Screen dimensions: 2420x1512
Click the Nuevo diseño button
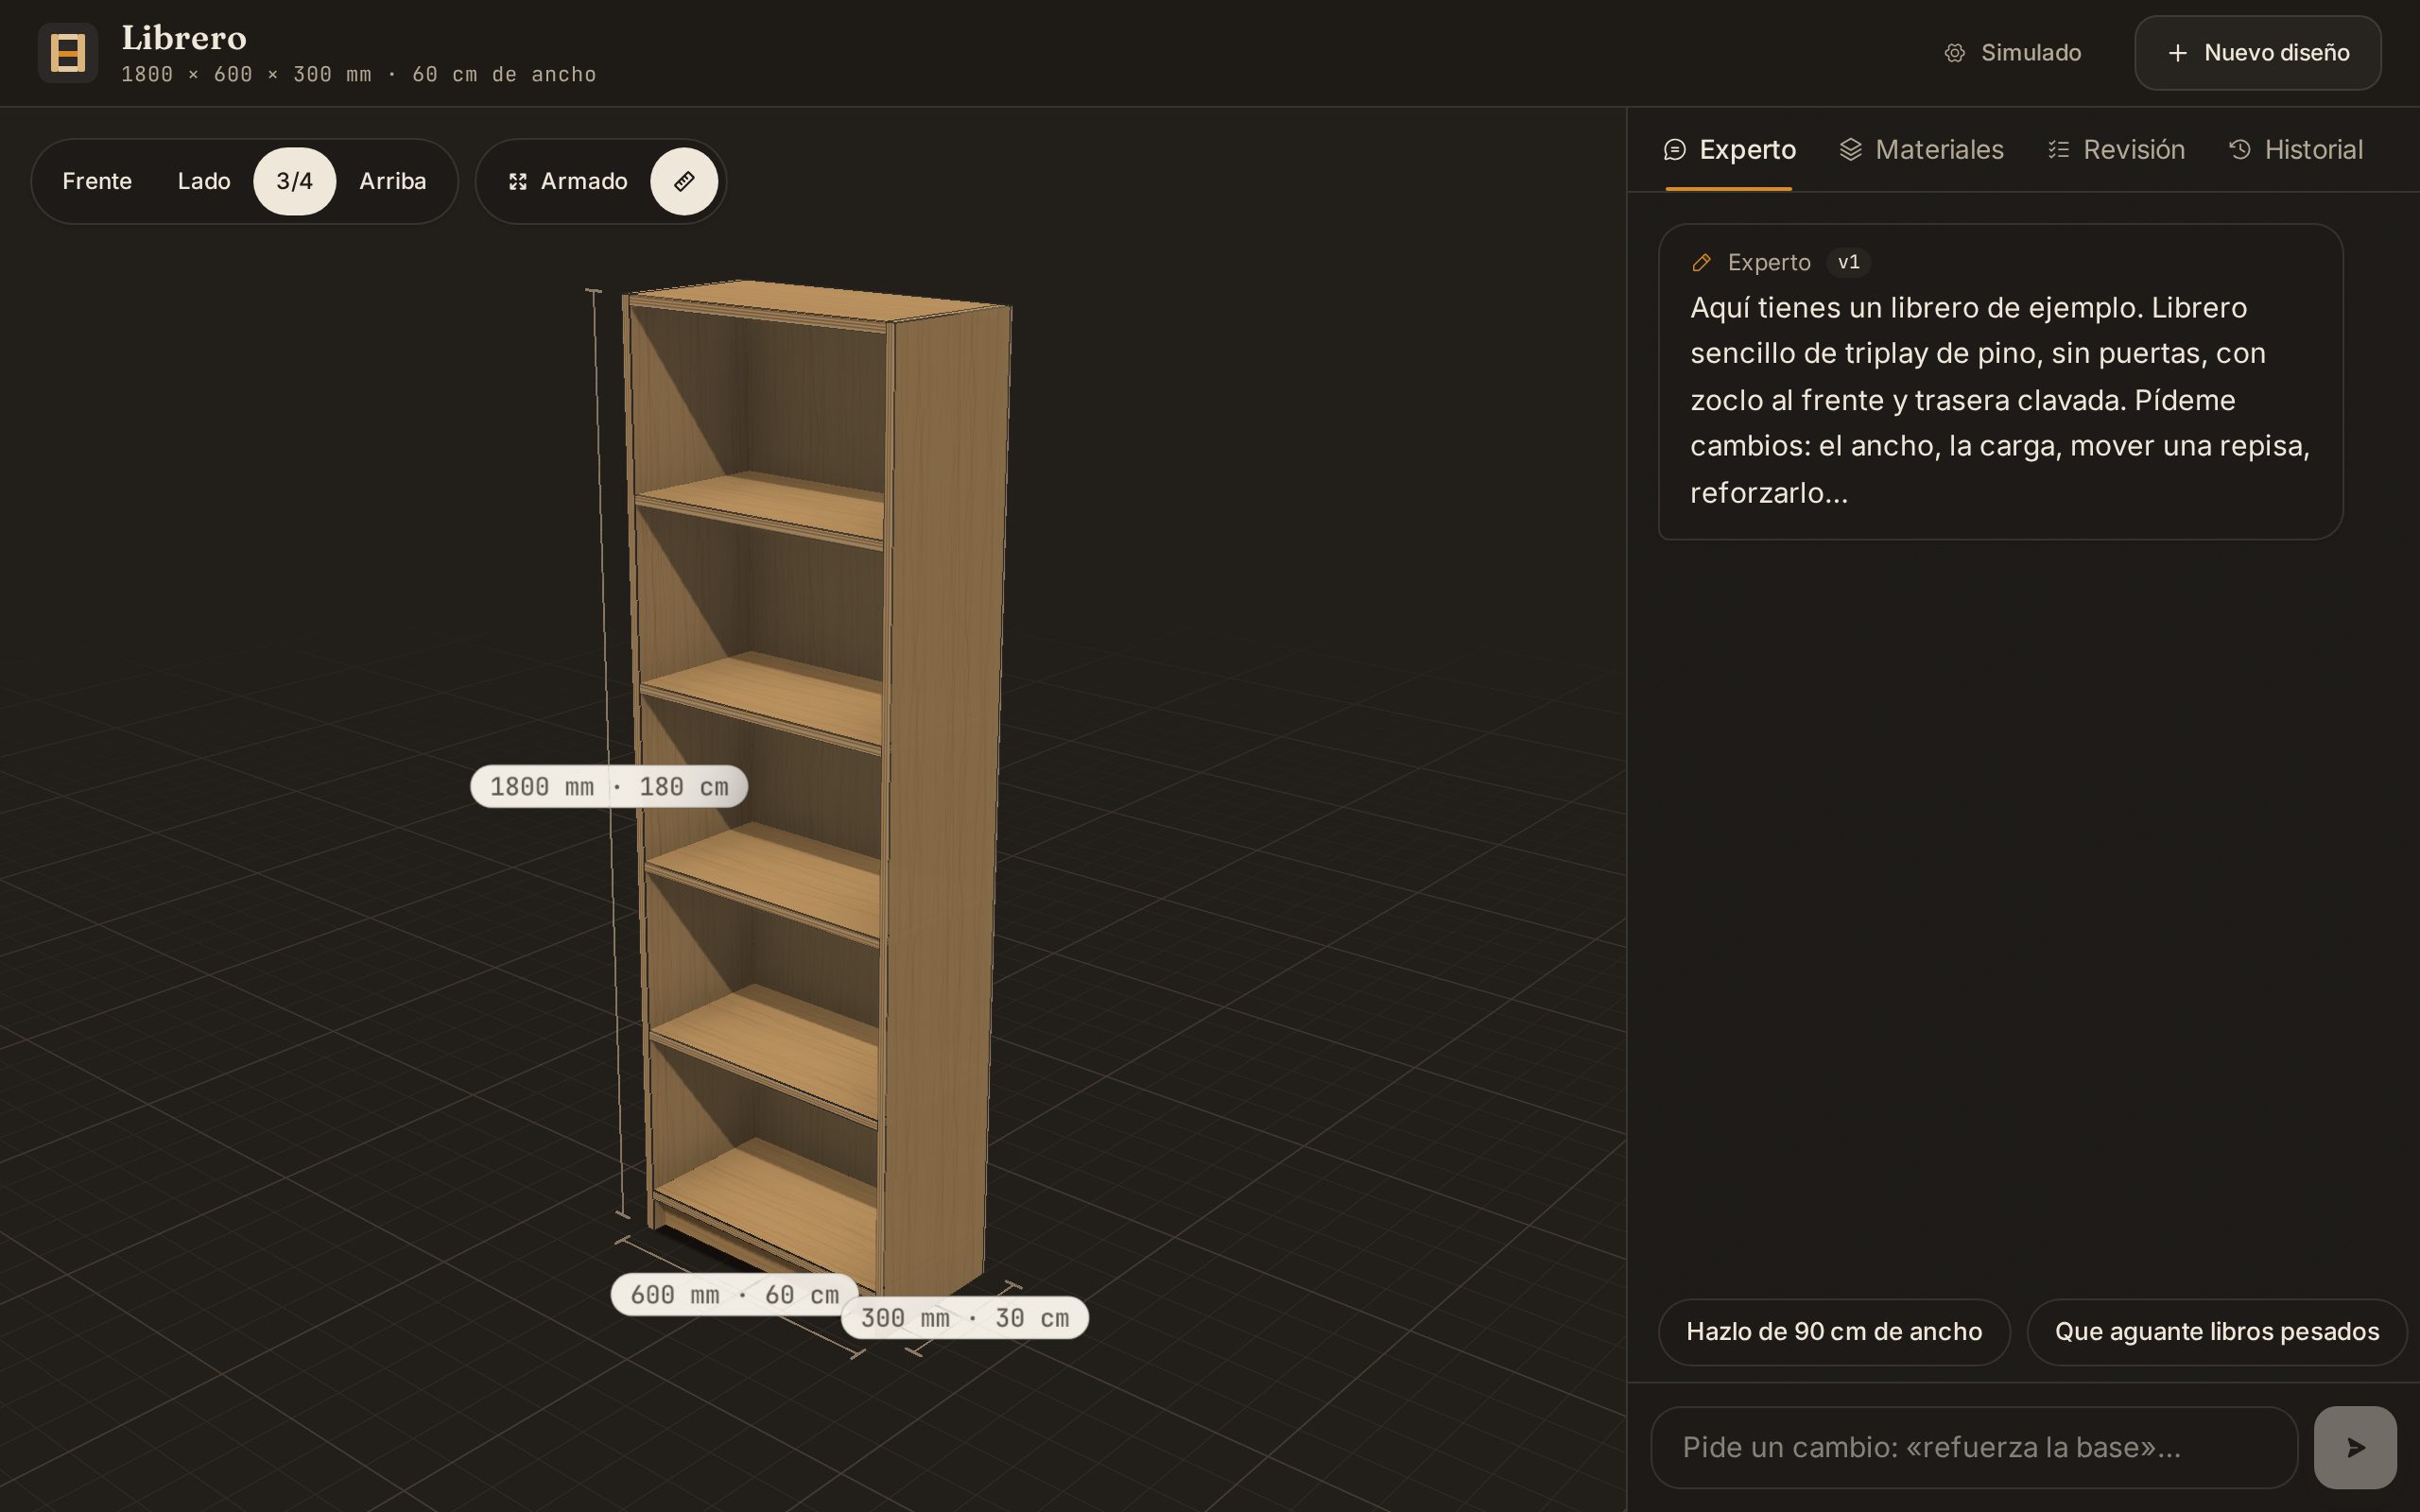[2257, 53]
